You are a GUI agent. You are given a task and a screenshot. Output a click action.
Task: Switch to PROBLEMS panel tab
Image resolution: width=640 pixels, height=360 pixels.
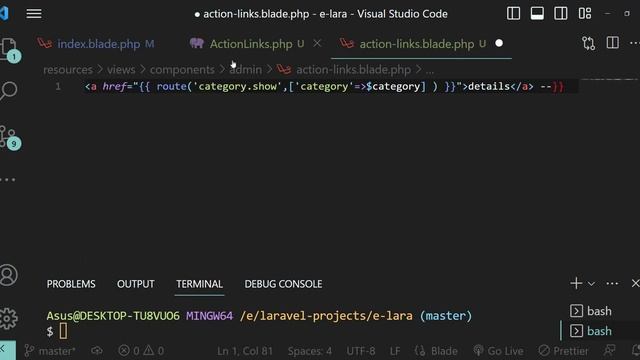71,284
